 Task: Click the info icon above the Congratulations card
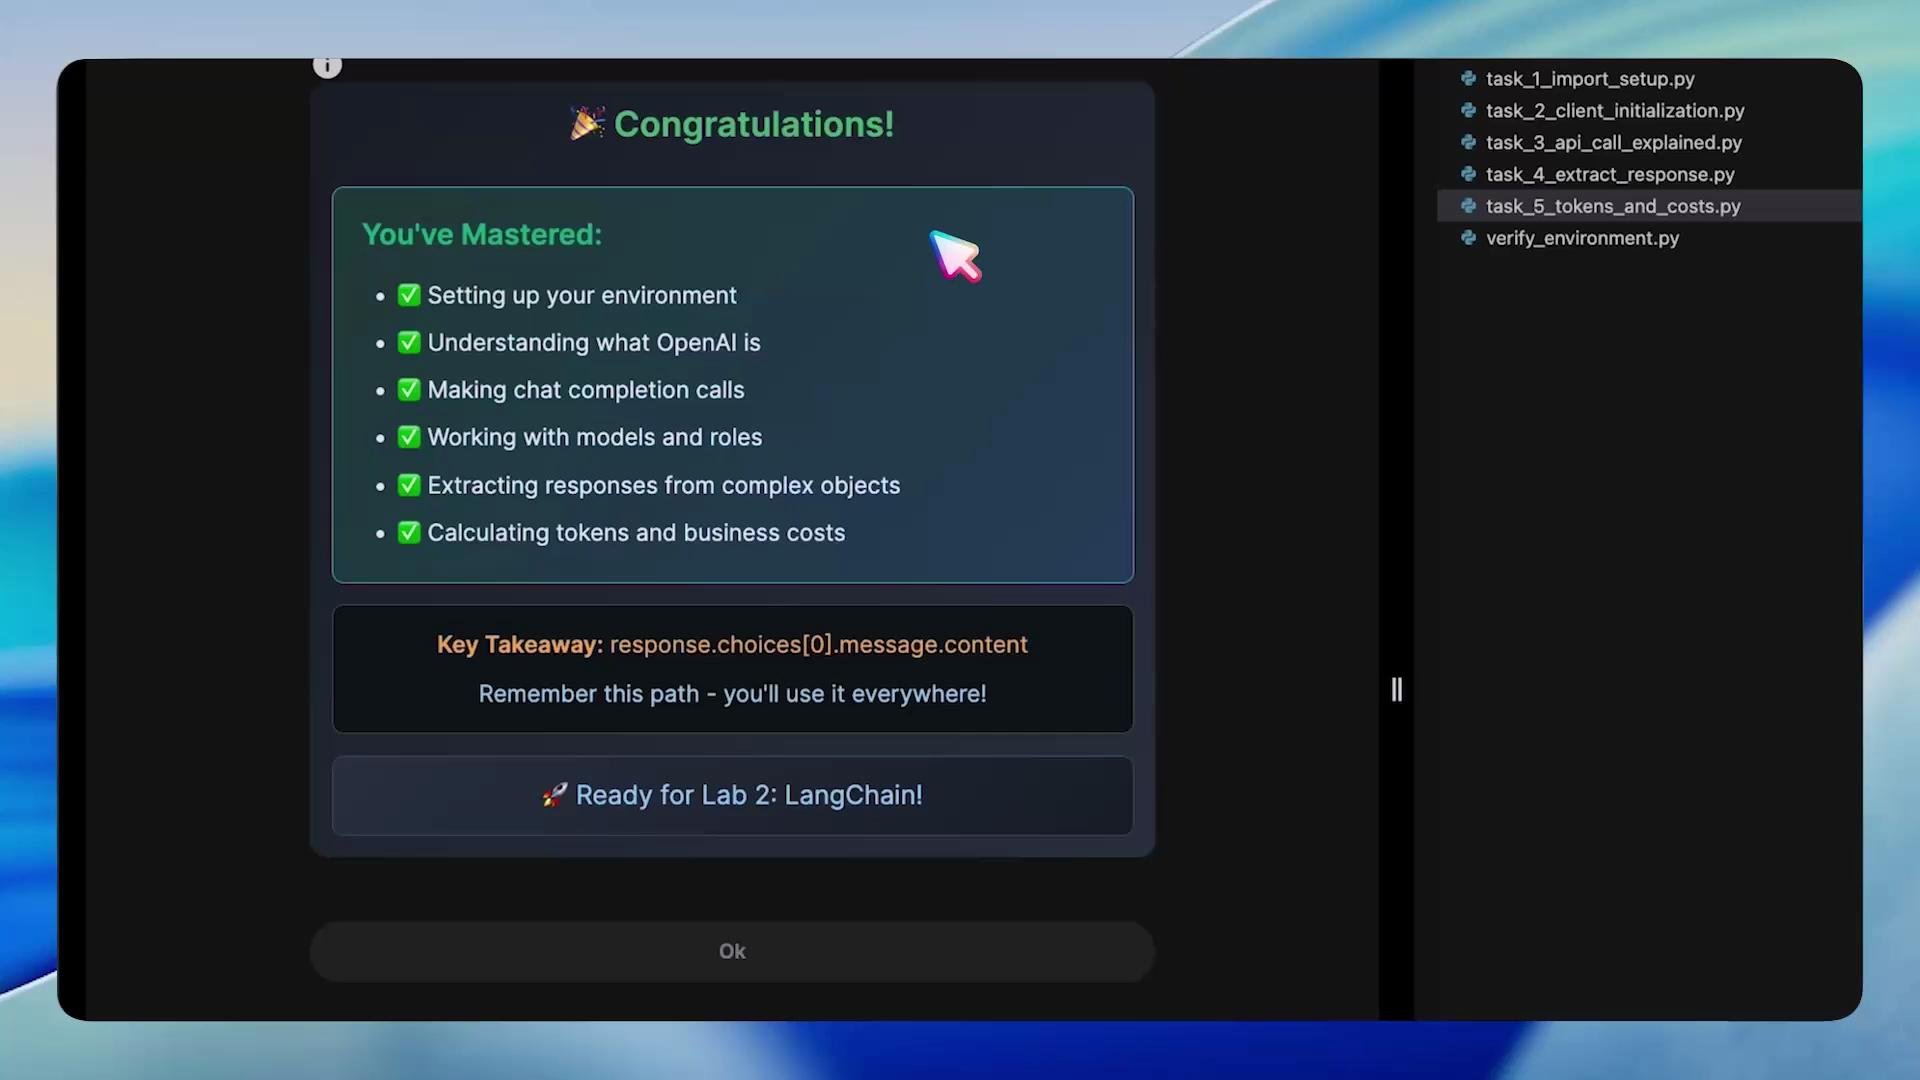point(327,66)
